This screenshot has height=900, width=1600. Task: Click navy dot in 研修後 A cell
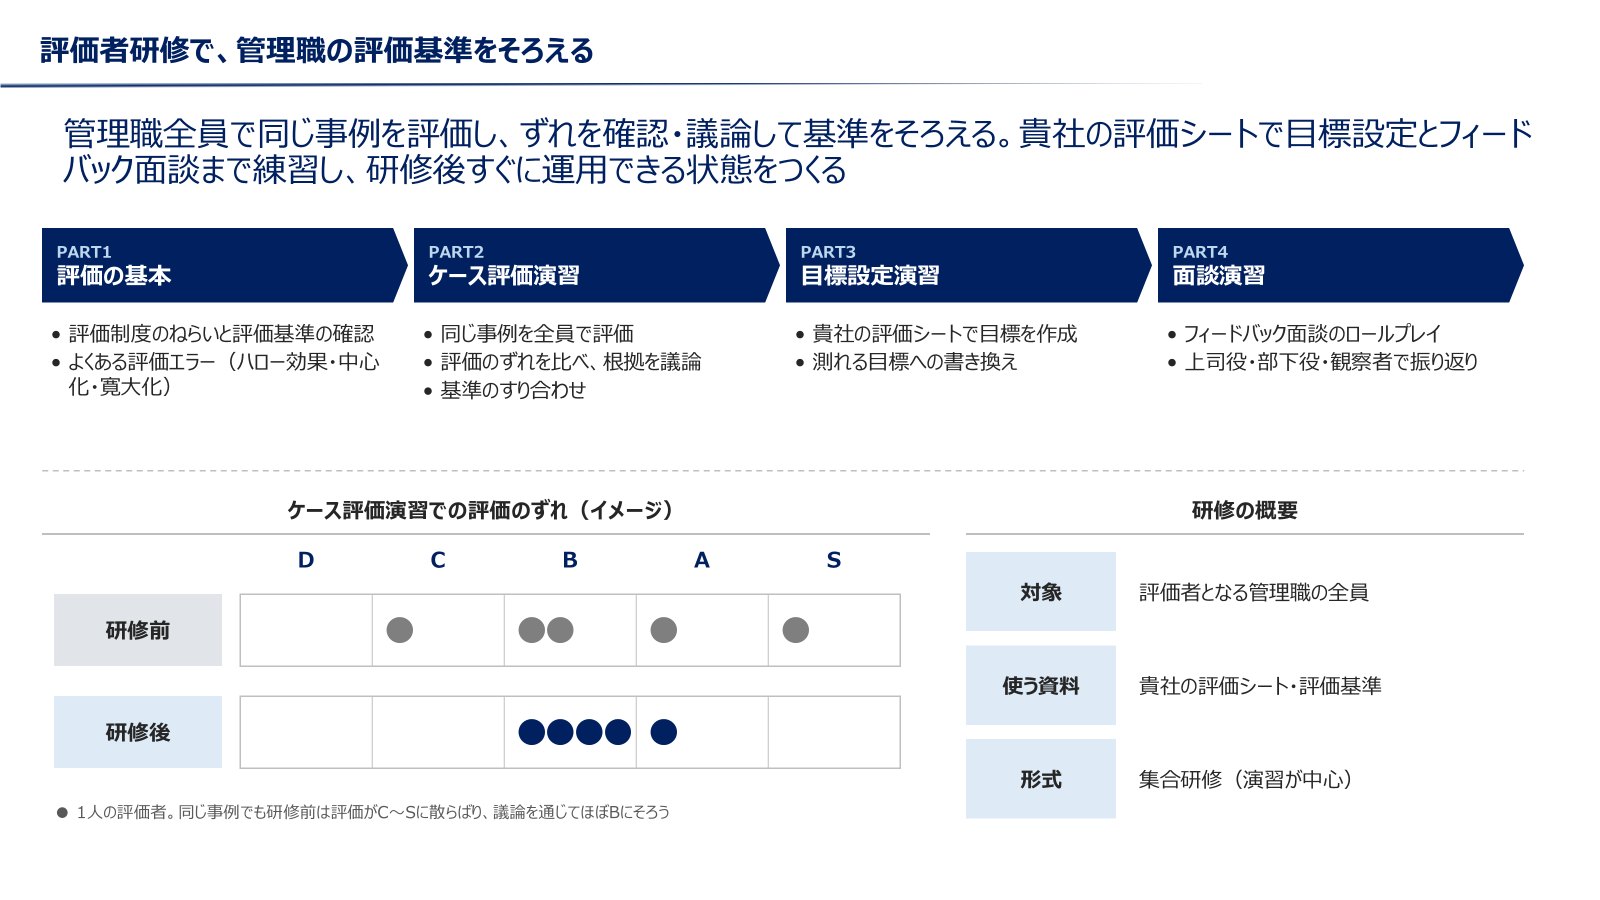[664, 732]
